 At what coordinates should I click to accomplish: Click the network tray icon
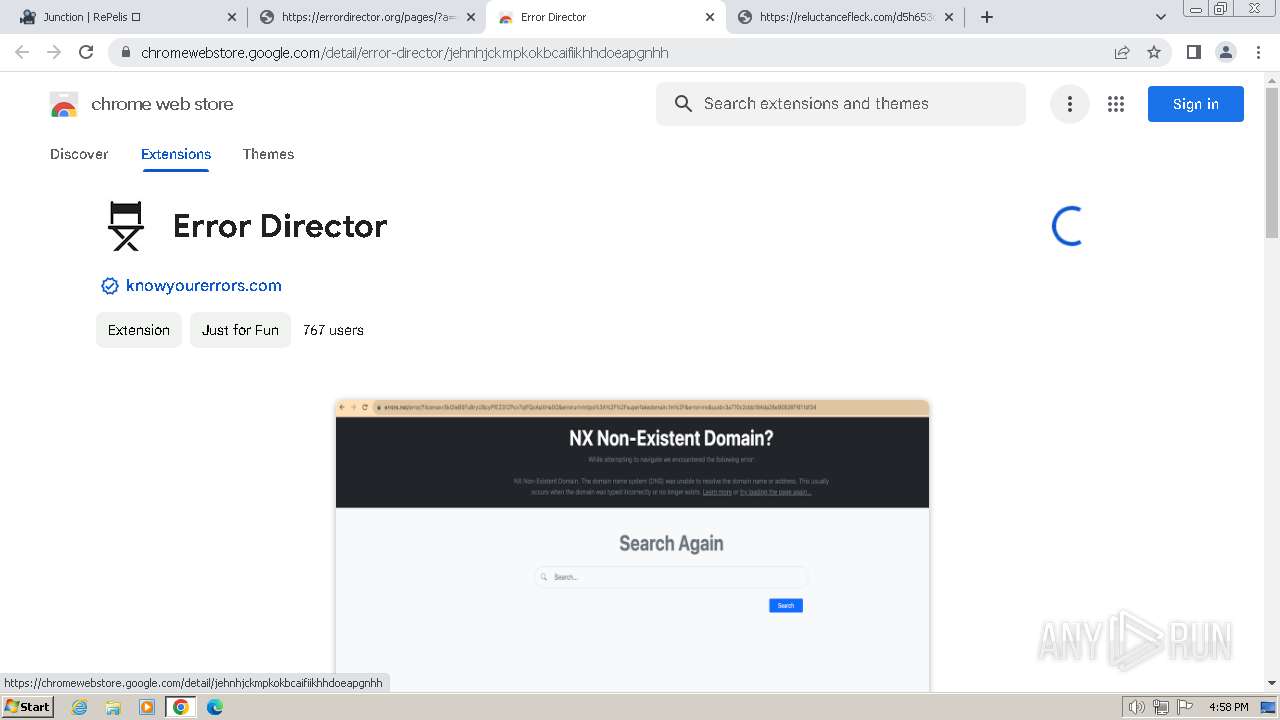[1160, 707]
